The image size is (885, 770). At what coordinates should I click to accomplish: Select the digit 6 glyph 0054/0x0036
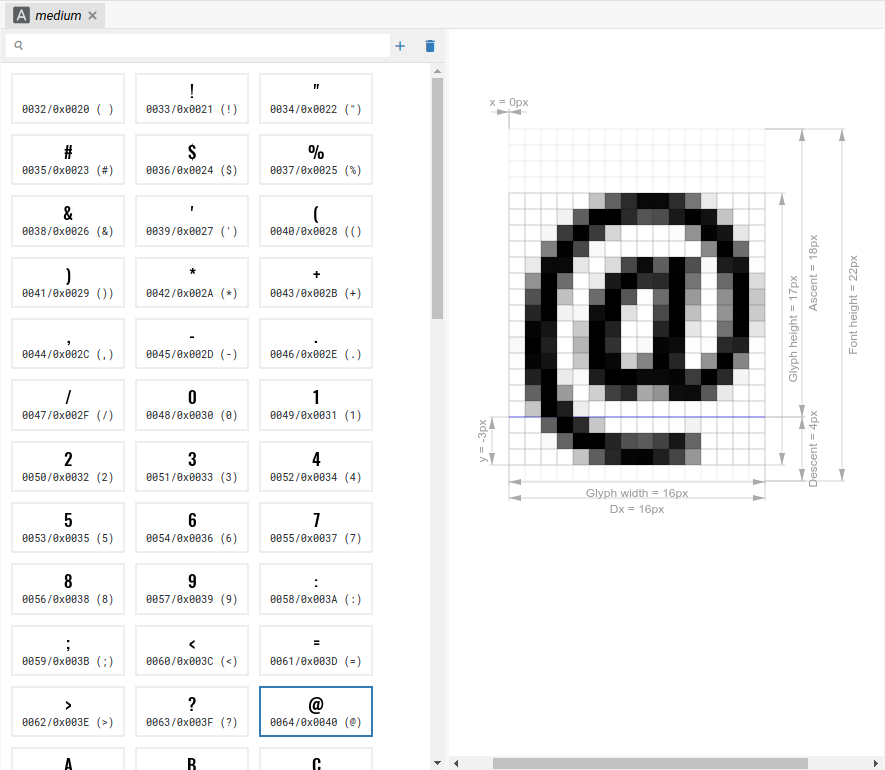click(192, 527)
